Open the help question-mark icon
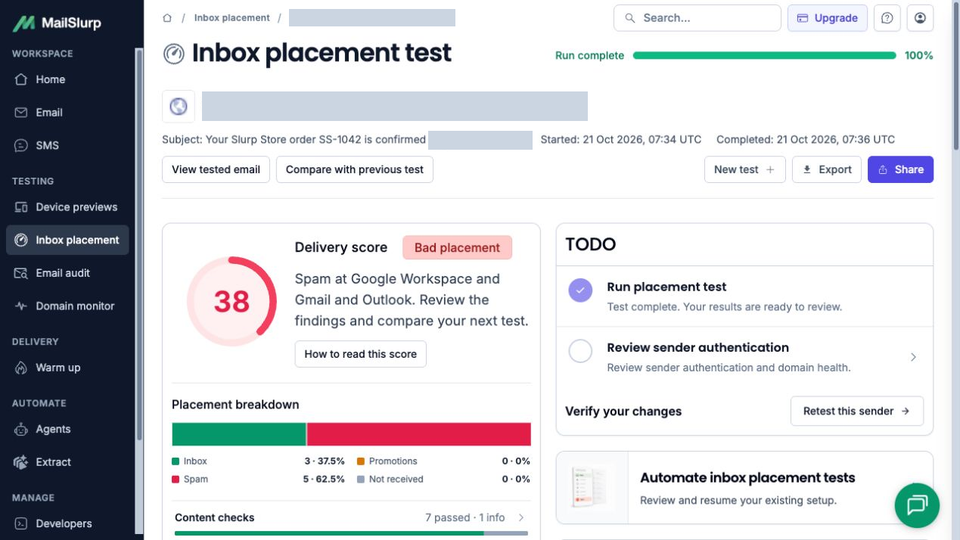 (x=887, y=18)
